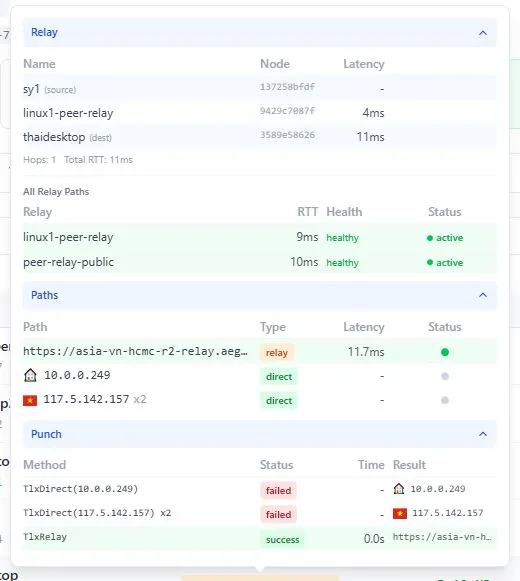Click 0.0s time value for TlxRelay

[x=374, y=539]
